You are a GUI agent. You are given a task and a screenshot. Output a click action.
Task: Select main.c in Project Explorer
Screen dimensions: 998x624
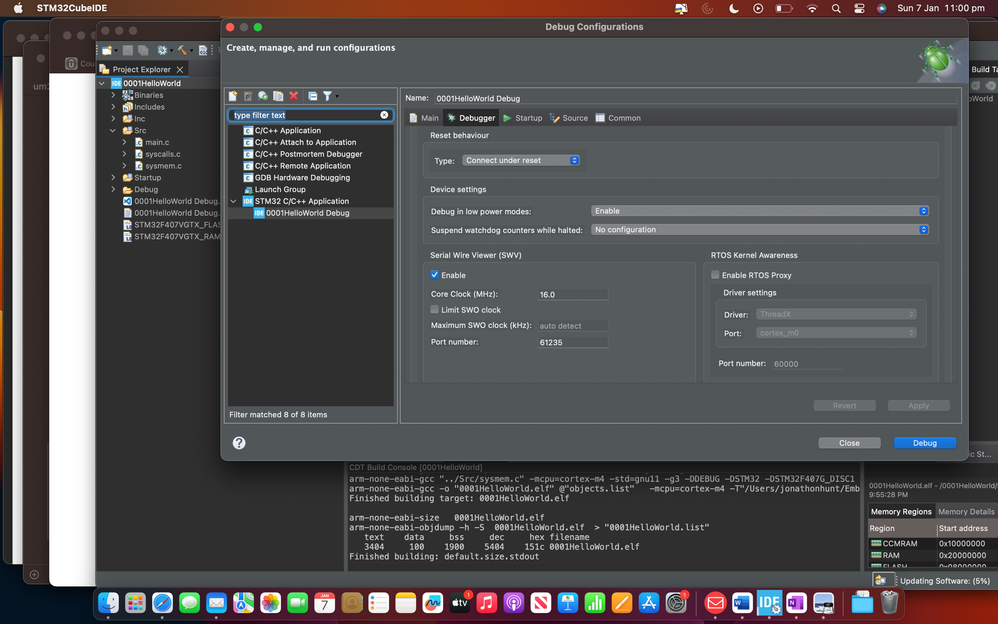click(157, 143)
